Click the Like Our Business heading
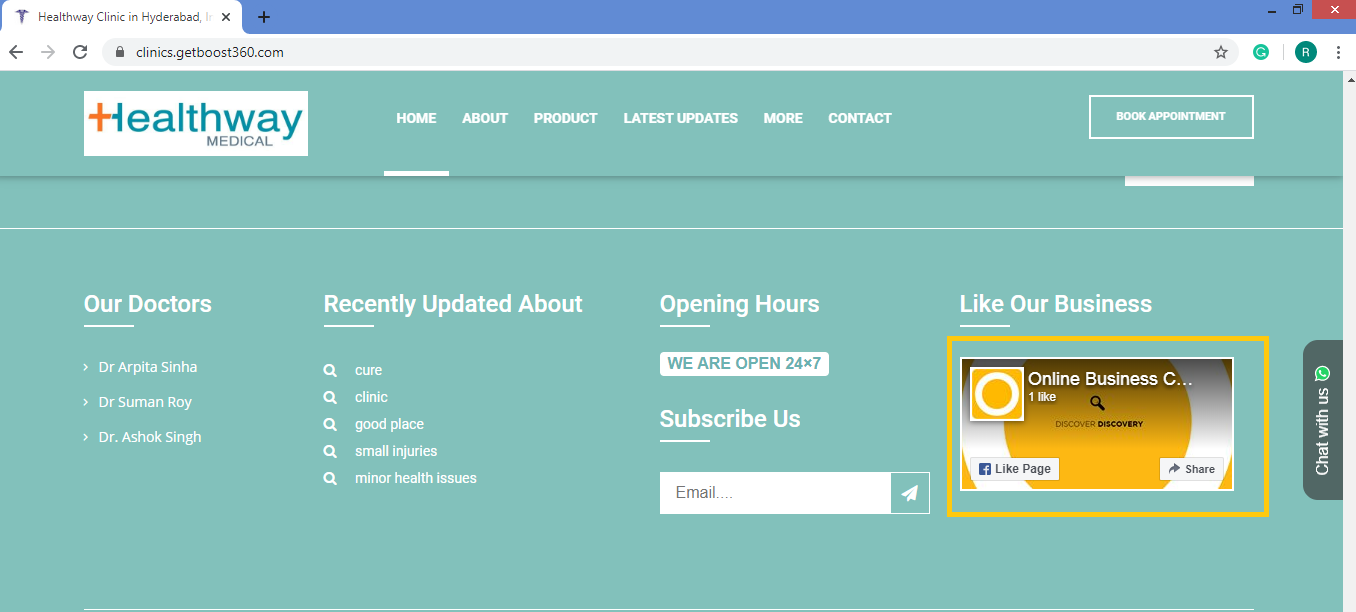Screen dimensions: 1356x612 tap(1056, 304)
